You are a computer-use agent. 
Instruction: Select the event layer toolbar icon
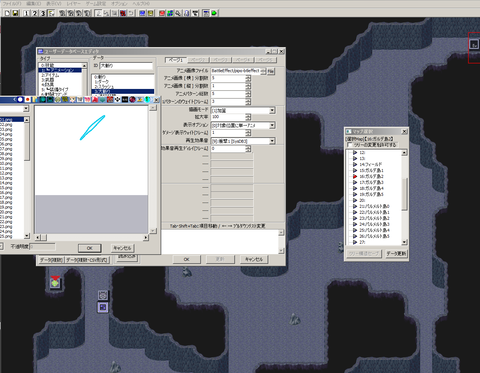[x=51, y=13]
